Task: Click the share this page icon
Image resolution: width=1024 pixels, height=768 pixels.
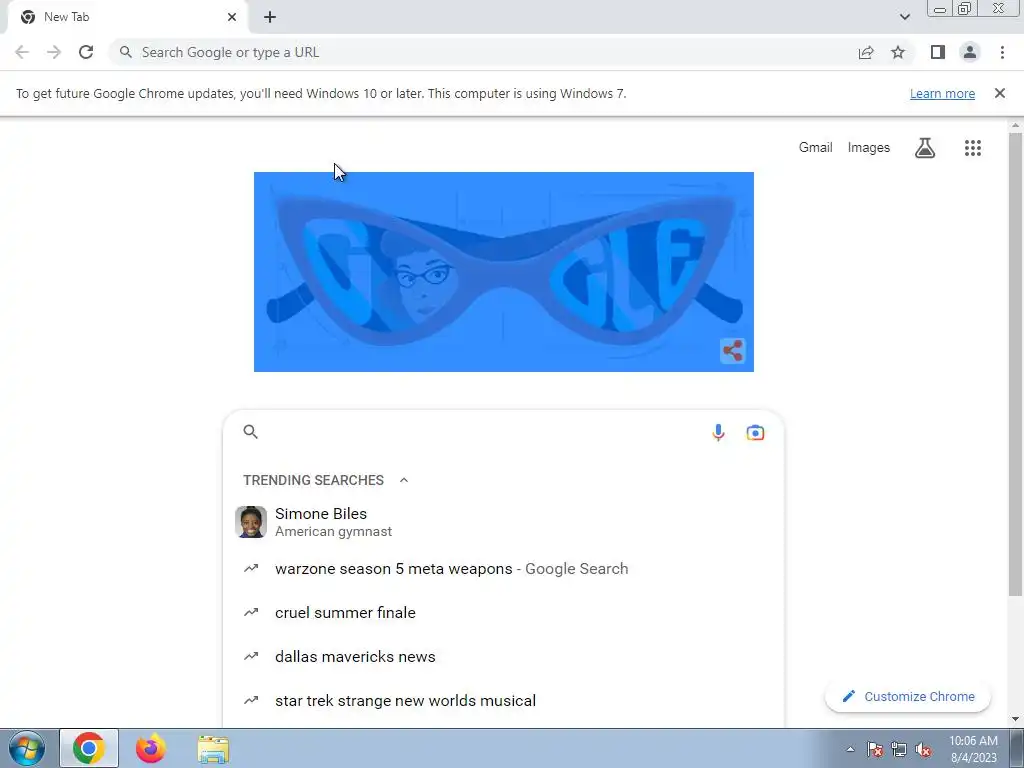Action: click(x=866, y=52)
